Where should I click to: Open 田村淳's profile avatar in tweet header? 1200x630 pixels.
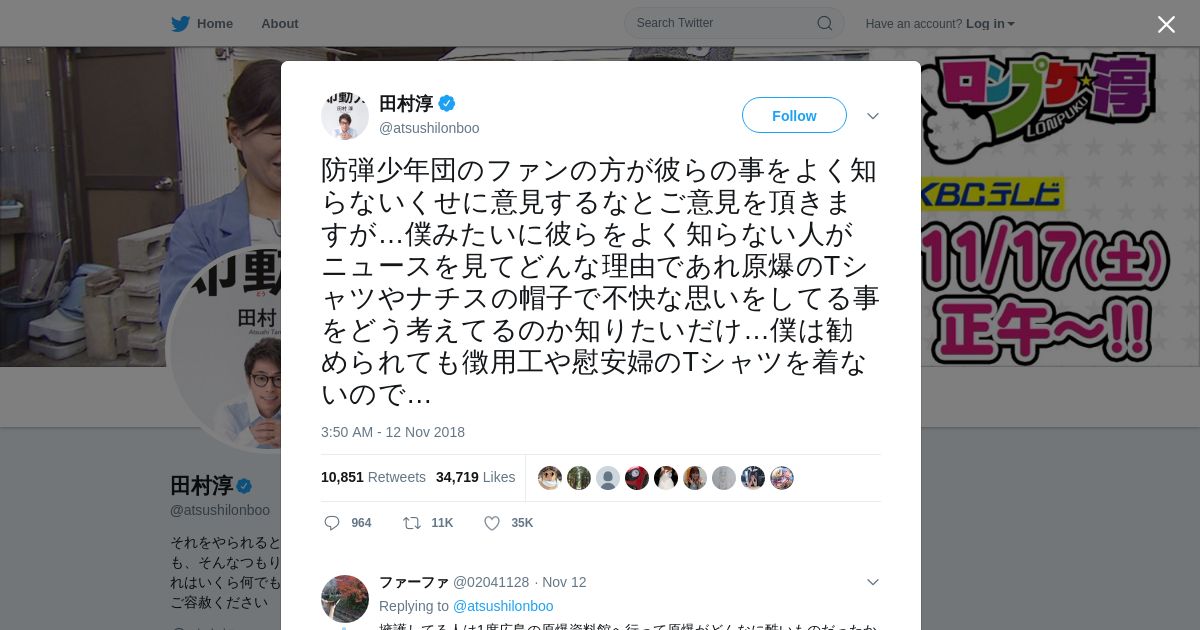pos(345,115)
